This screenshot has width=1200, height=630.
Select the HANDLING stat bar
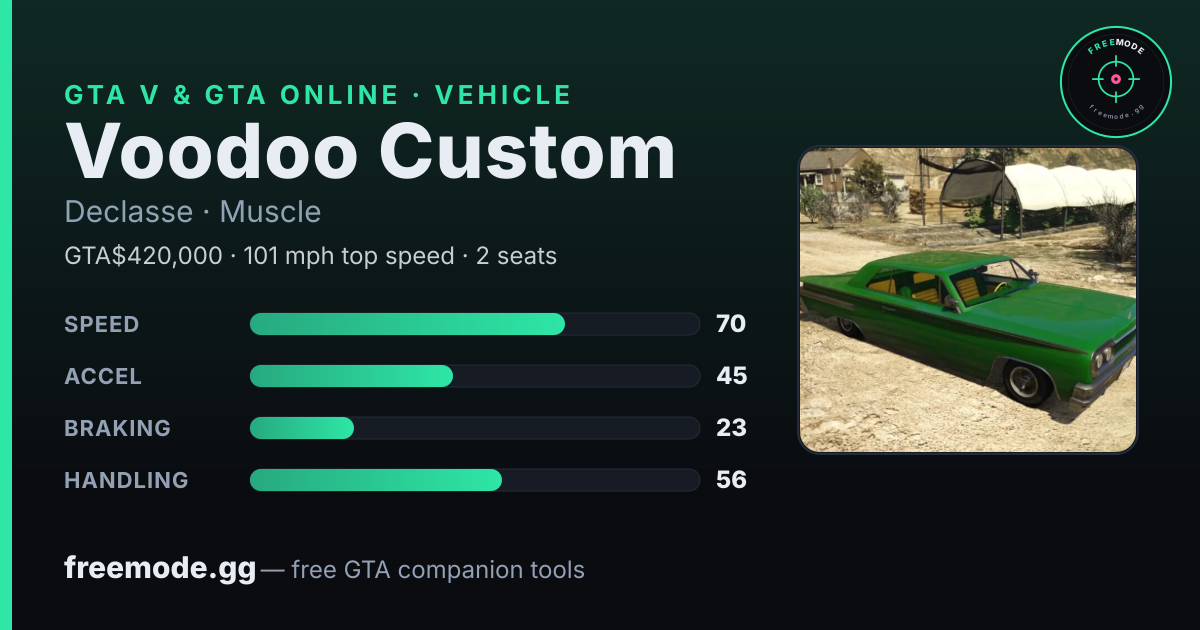click(474, 480)
